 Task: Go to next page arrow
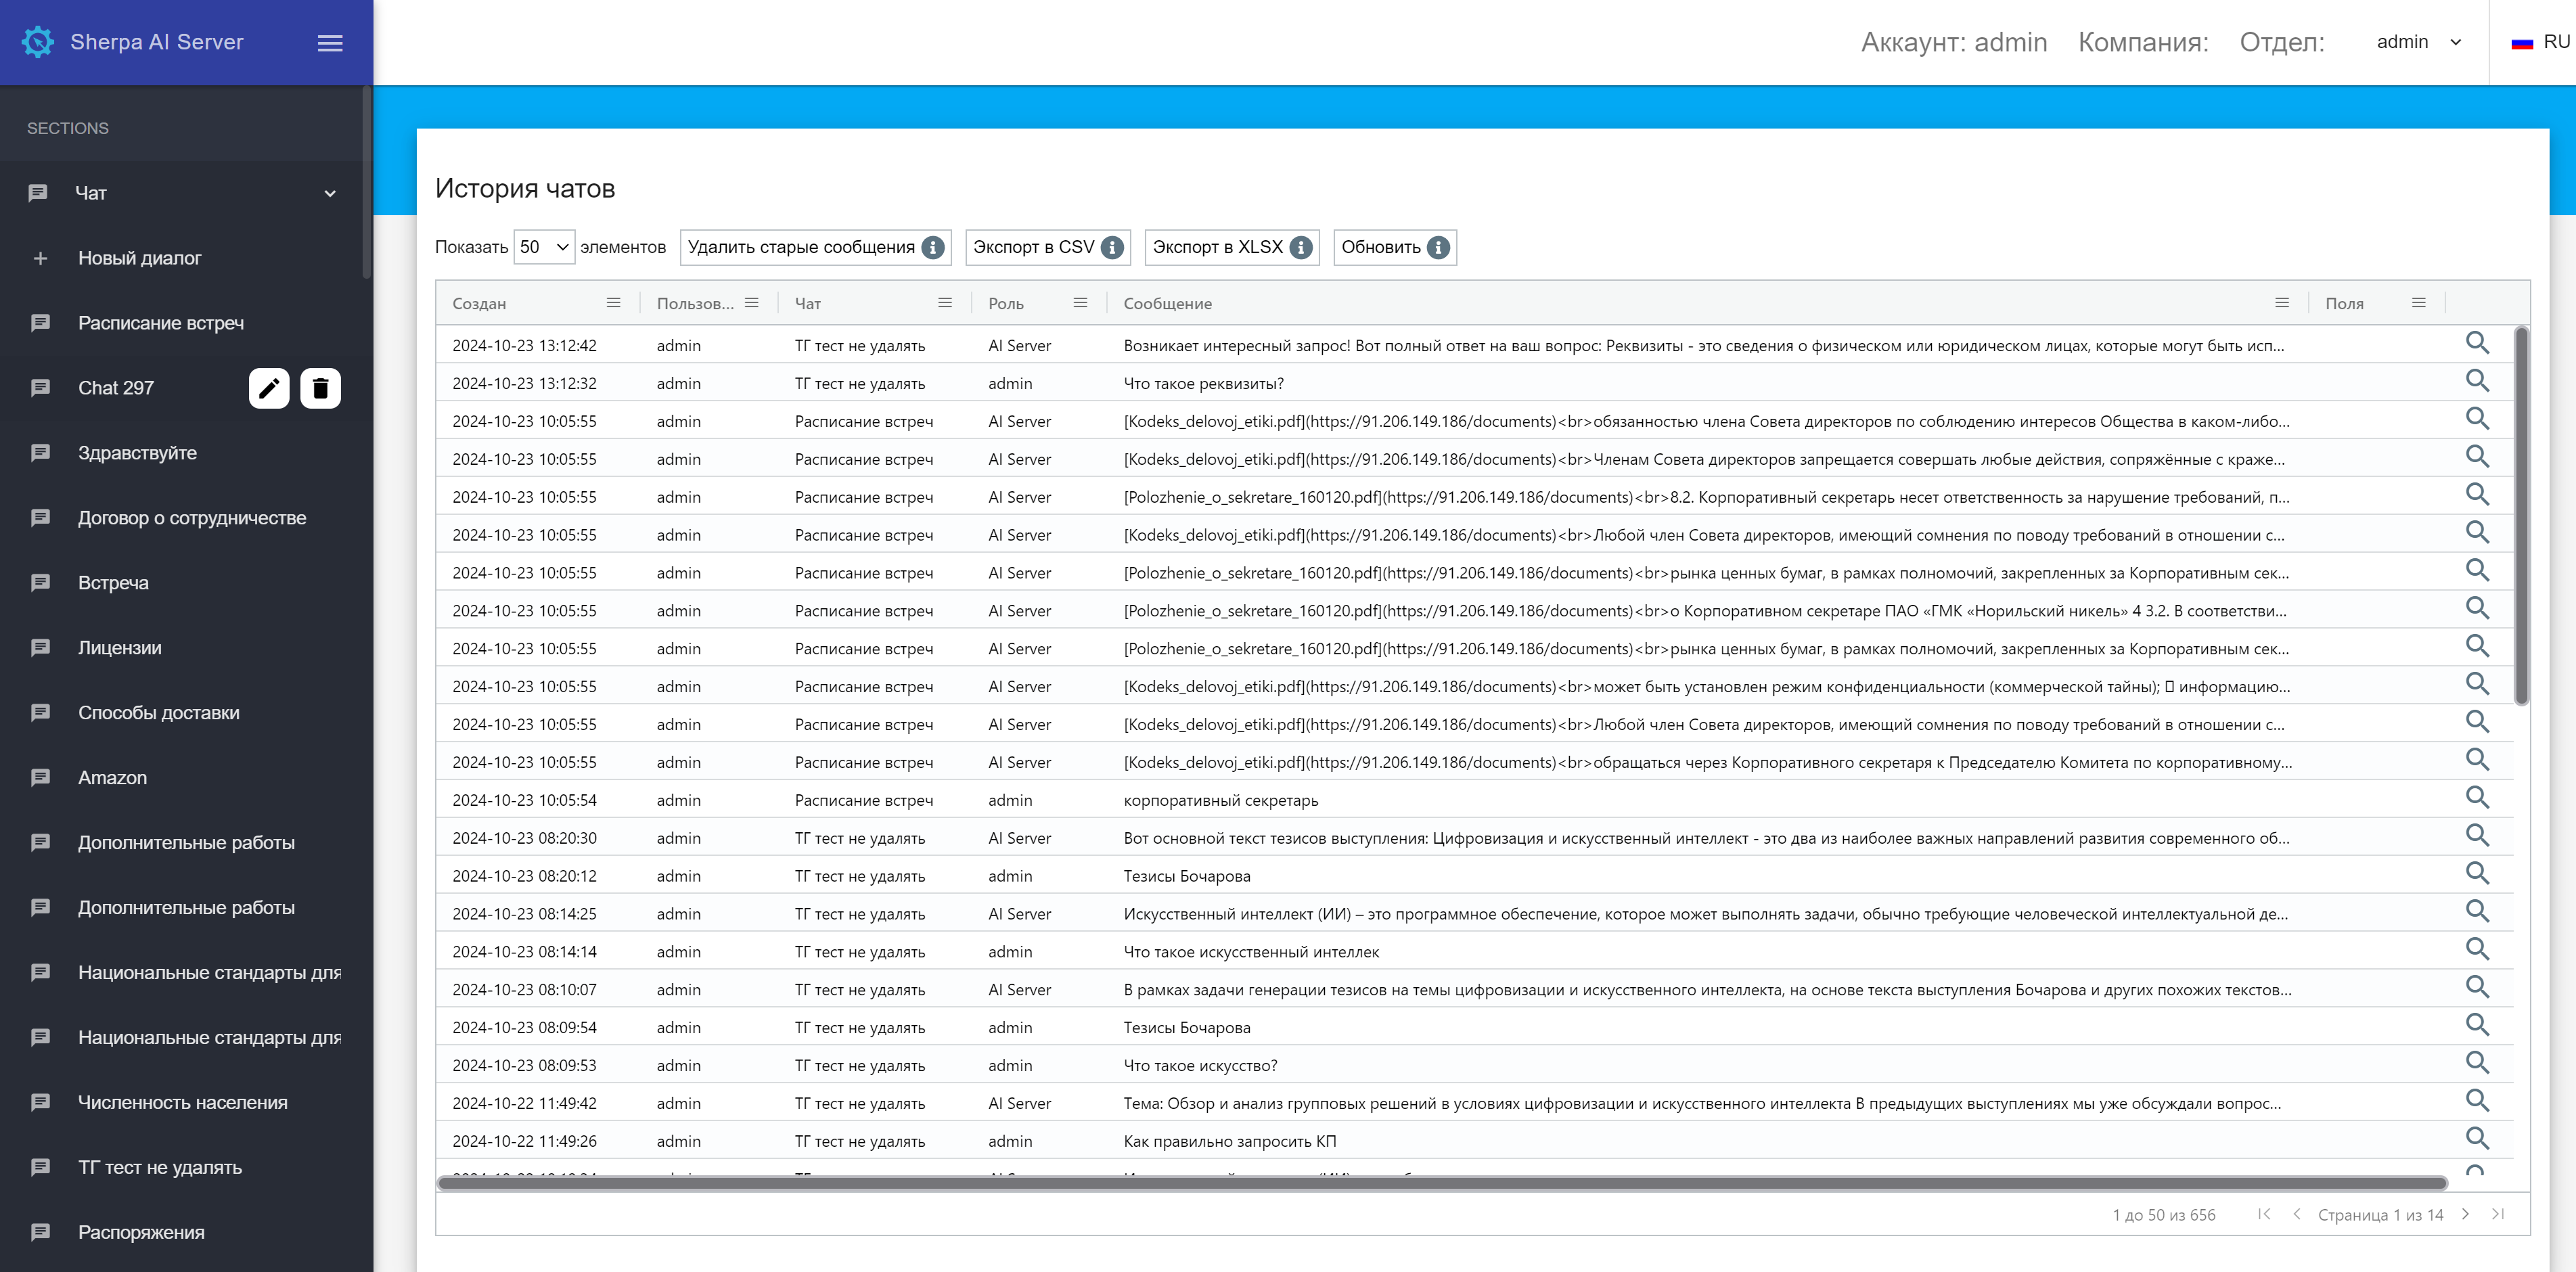tap(2465, 1214)
